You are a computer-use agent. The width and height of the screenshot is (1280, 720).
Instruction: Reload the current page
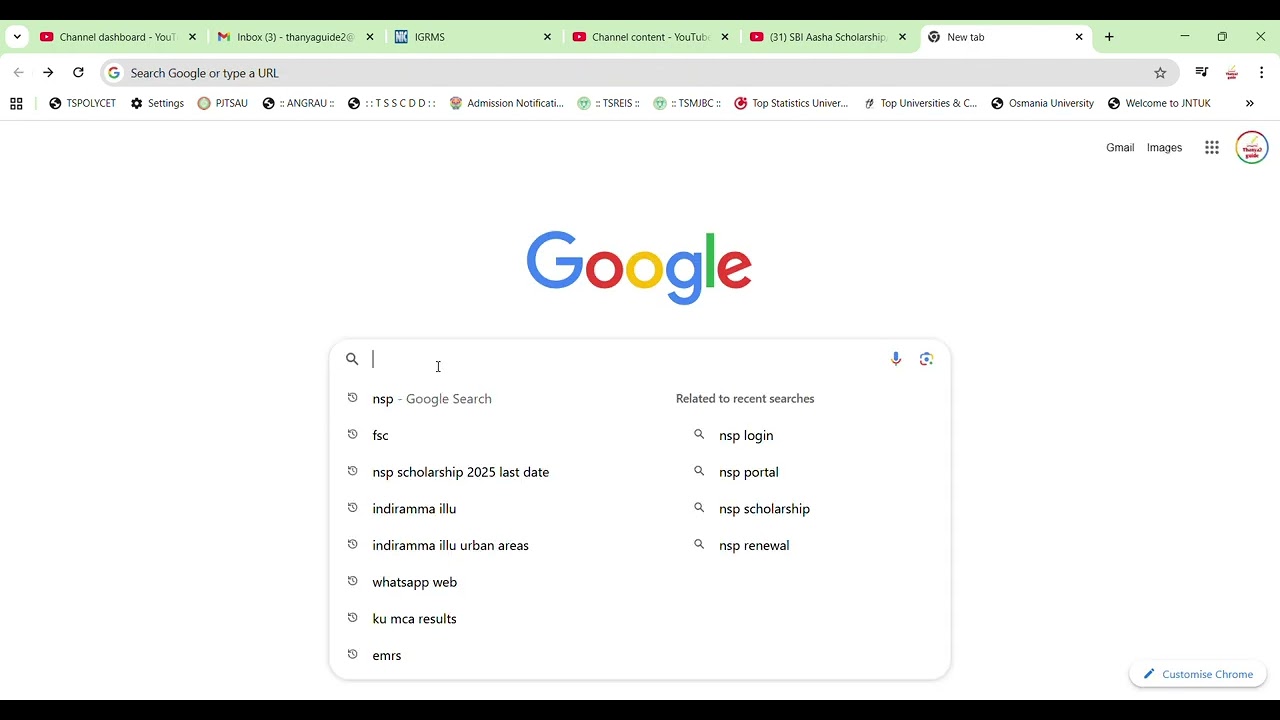tap(78, 73)
